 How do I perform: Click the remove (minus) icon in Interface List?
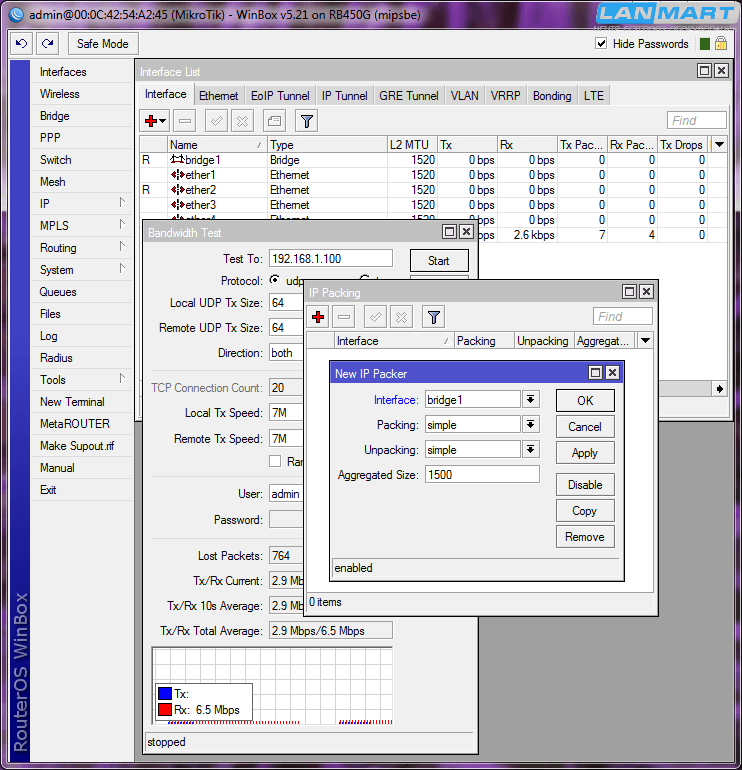coord(185,121)
